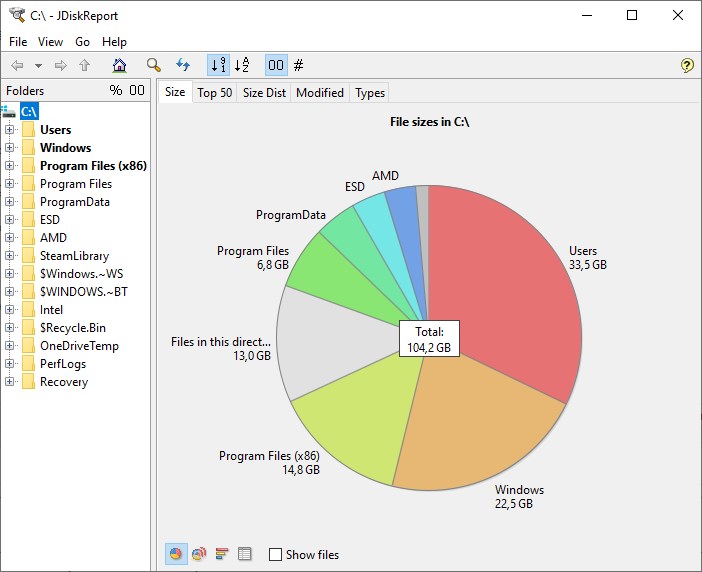Select the pie chart view icon
The image size is (702, 572).
[176, 554]
